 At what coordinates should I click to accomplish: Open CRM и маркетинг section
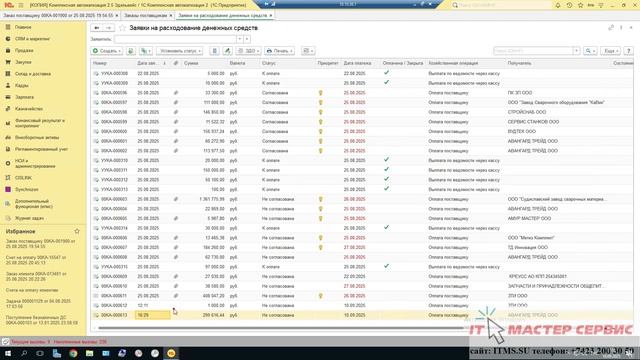click(x=32, y=39)
